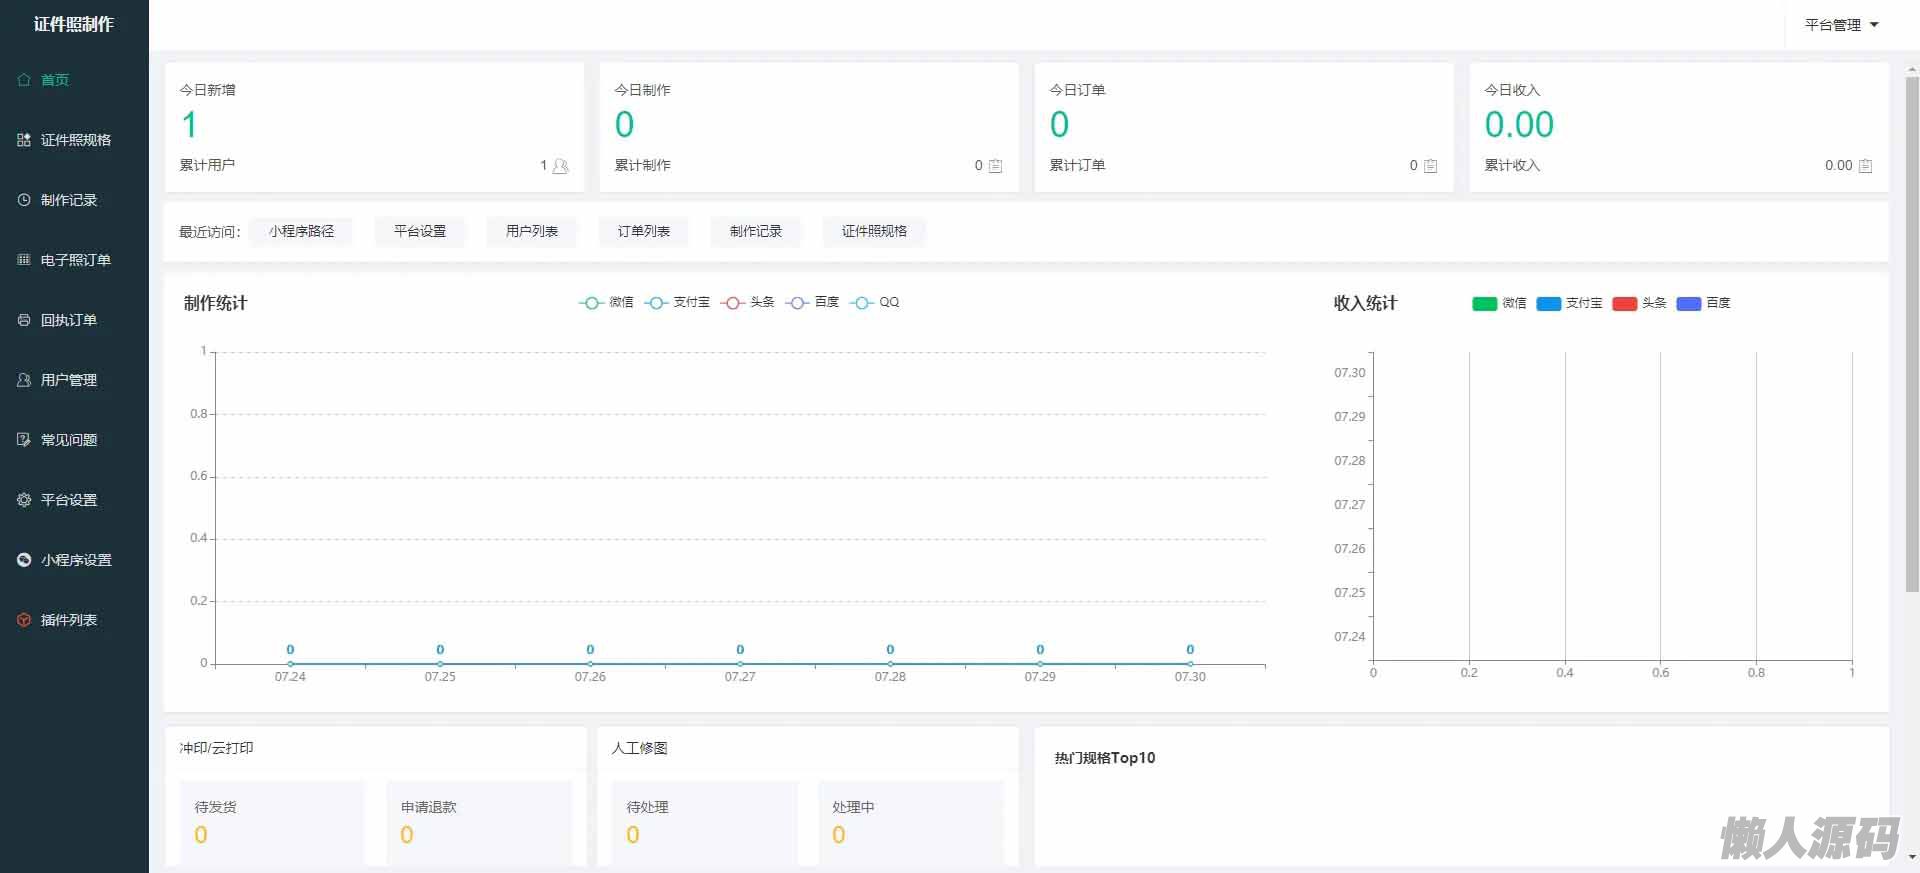Click the 电子照订单 sidebar icon
Viewport: 1920px width, 873px height.
pos(24,260)
